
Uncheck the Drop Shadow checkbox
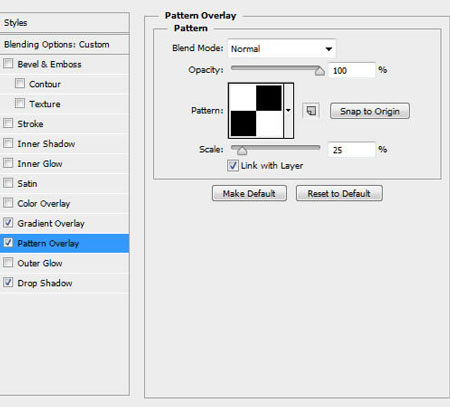click(8, 282)
